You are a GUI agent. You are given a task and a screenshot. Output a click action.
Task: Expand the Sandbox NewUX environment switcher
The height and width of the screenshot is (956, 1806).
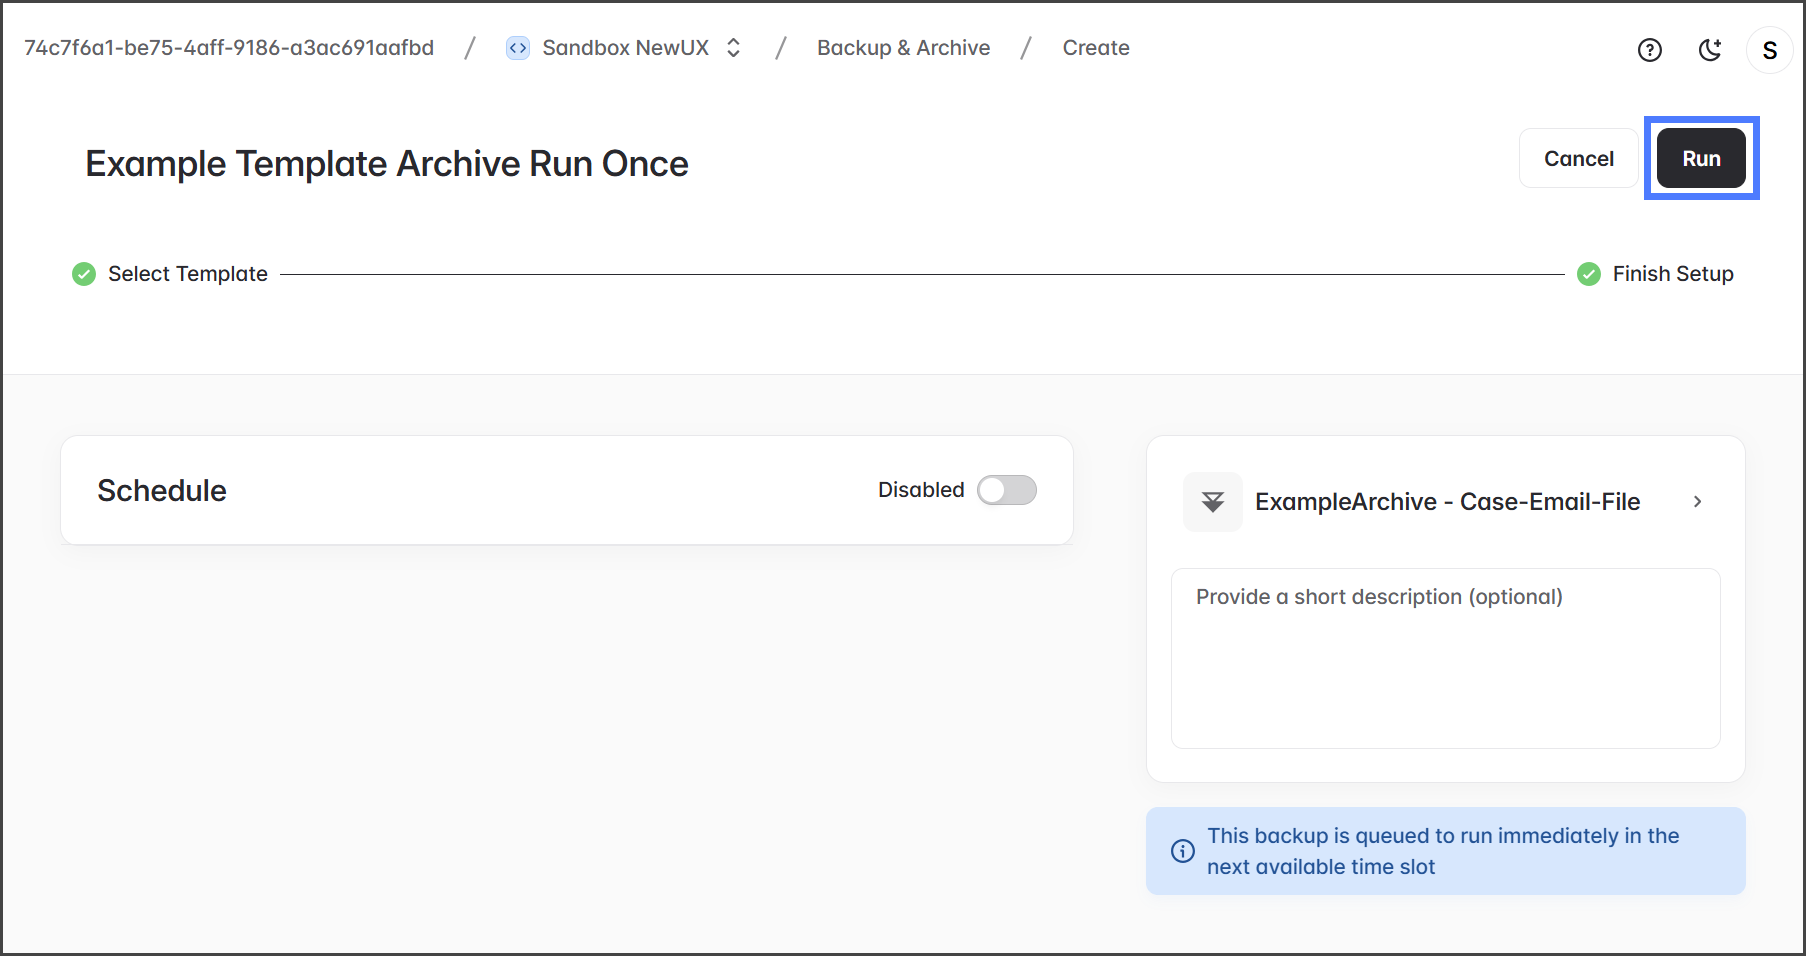pyautogui.click(x=733, y=48)
